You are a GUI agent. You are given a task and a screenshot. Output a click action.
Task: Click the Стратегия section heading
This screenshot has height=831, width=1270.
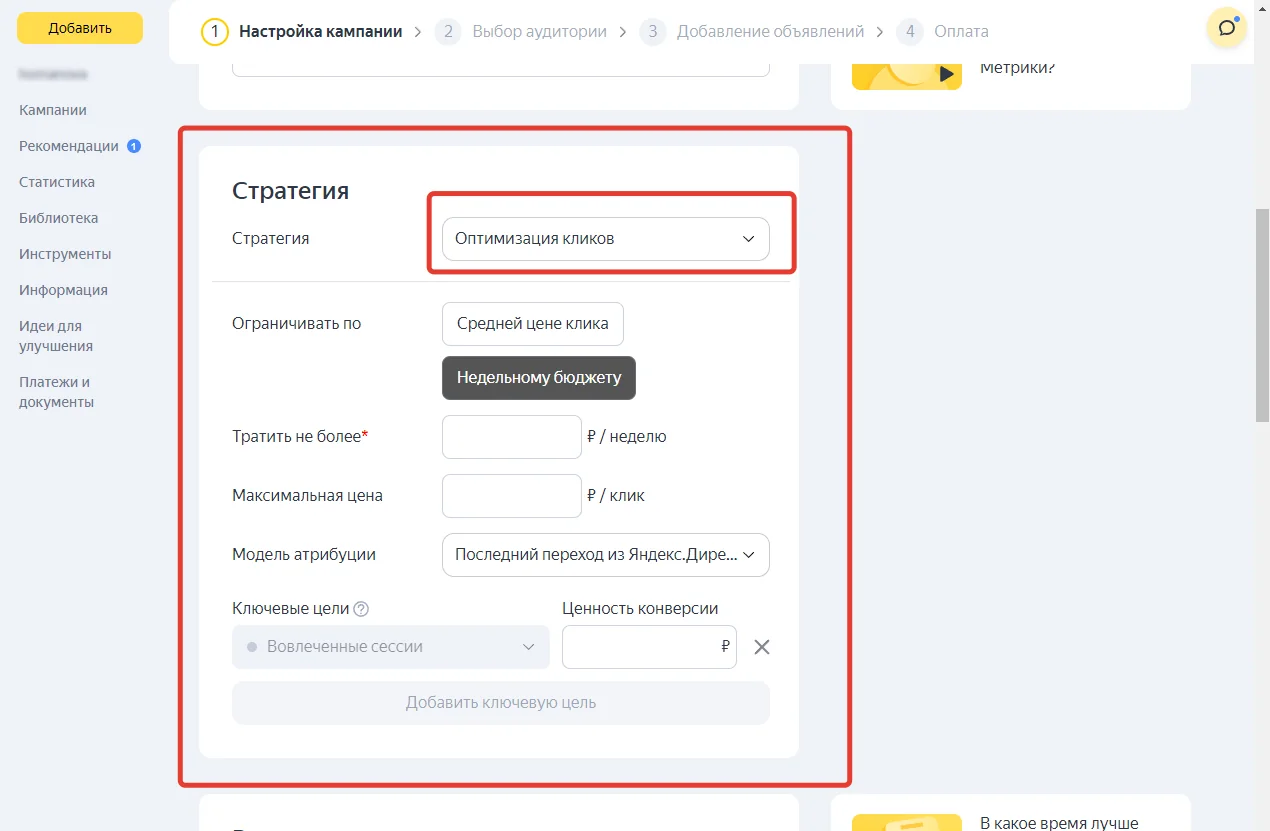pyautogui.click(x=291, y=191)
